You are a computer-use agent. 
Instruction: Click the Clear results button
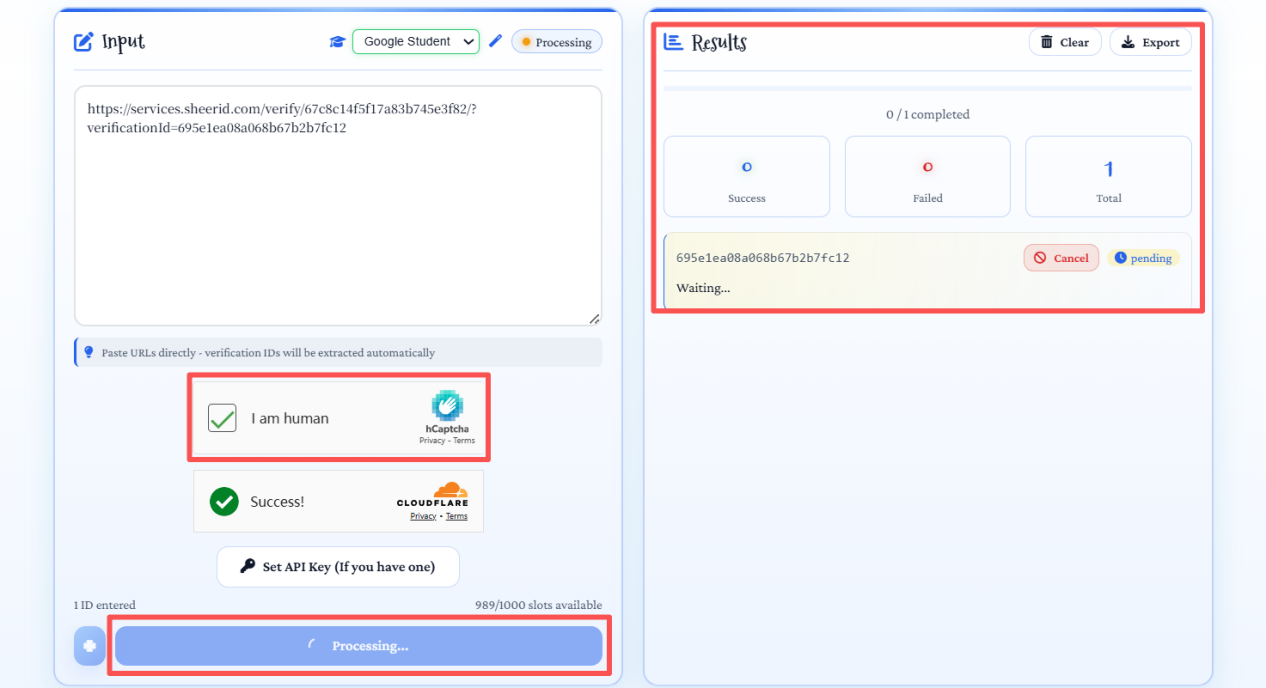click(1065, 42)
